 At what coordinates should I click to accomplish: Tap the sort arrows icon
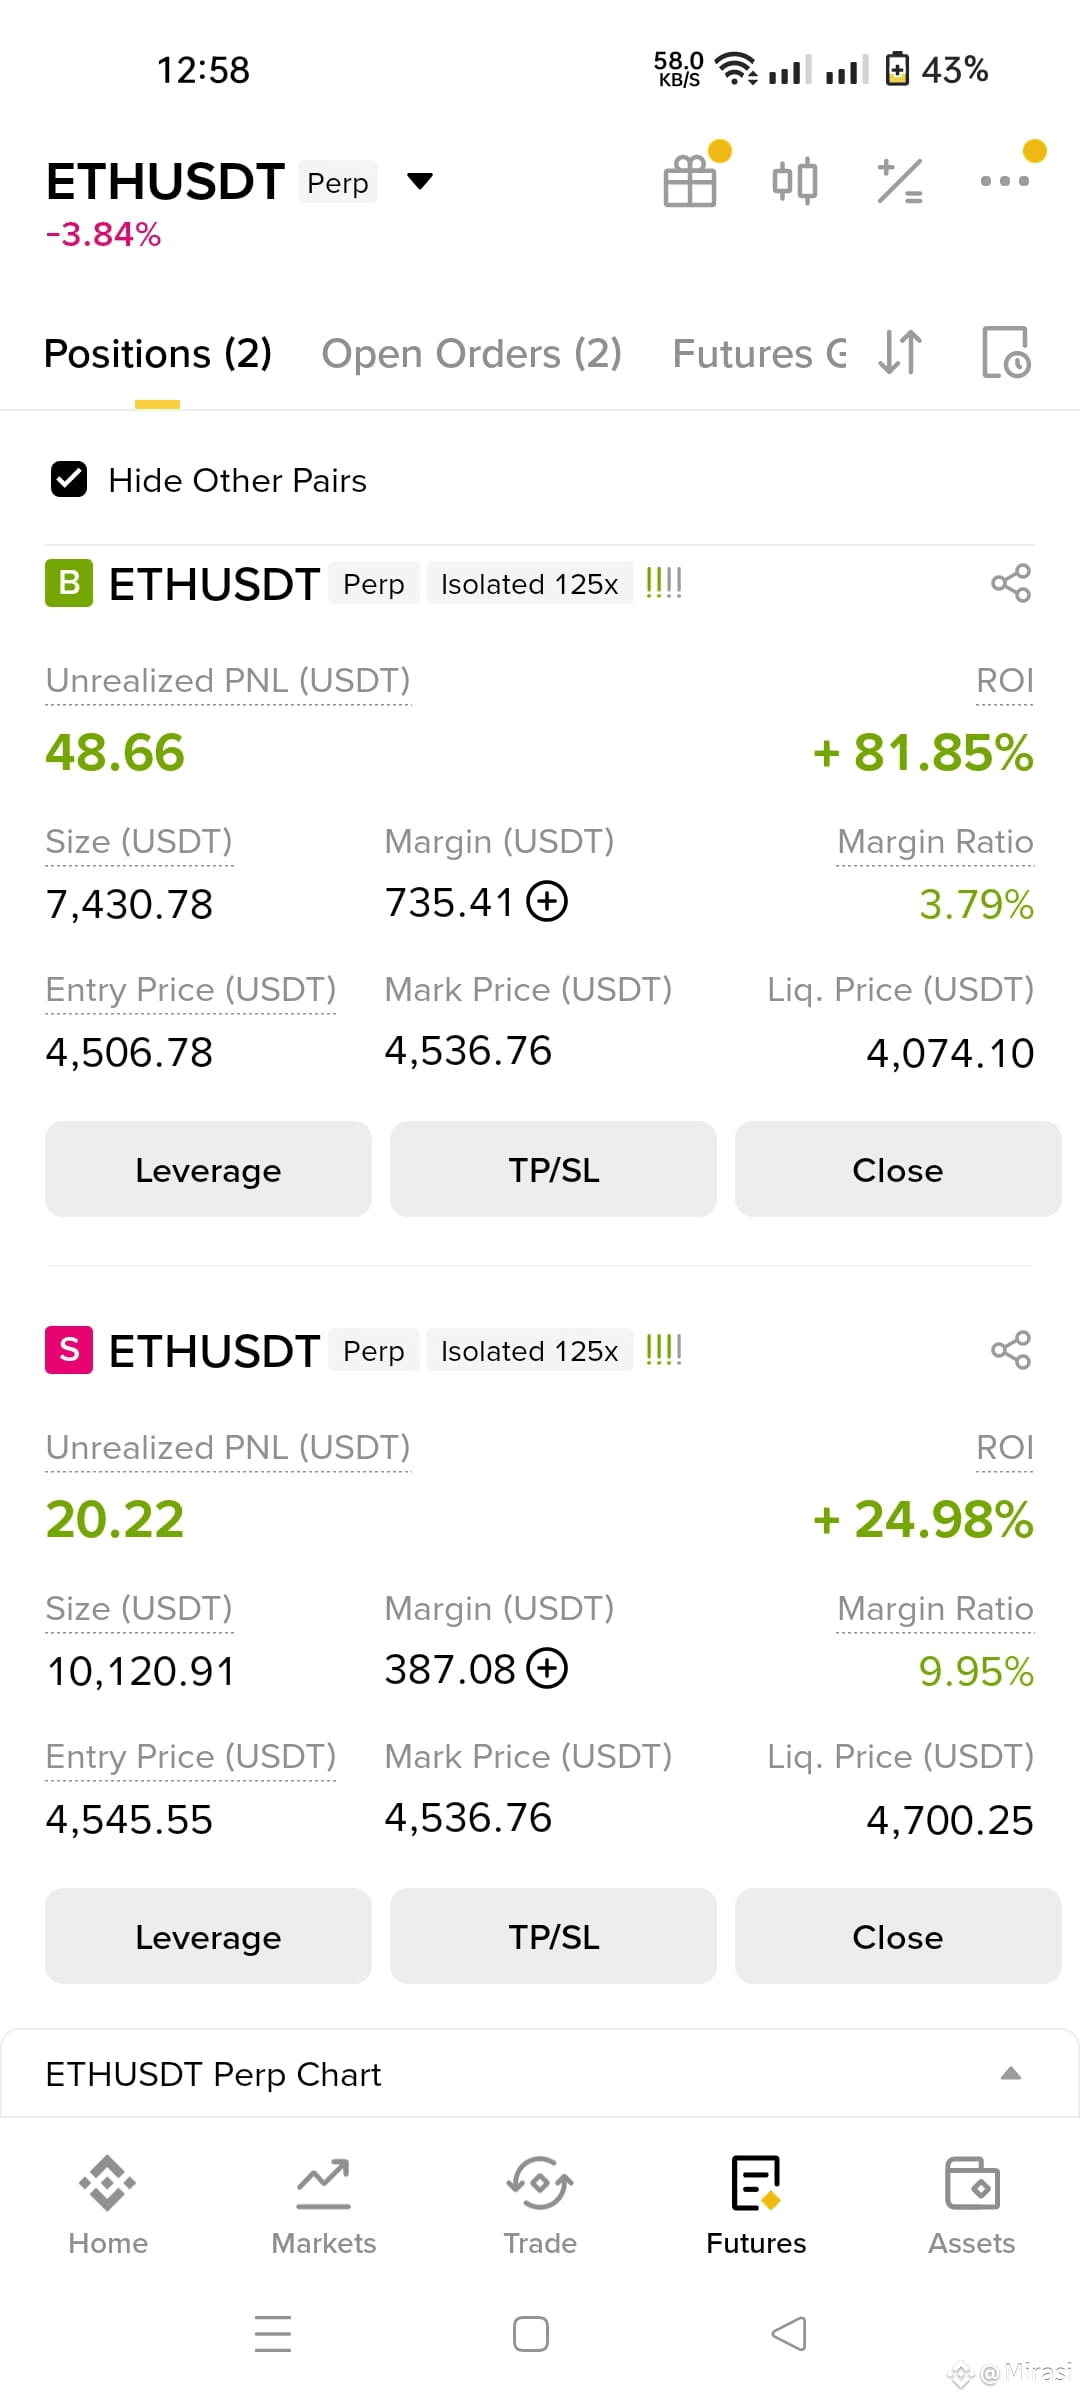[x=900, y=352]
